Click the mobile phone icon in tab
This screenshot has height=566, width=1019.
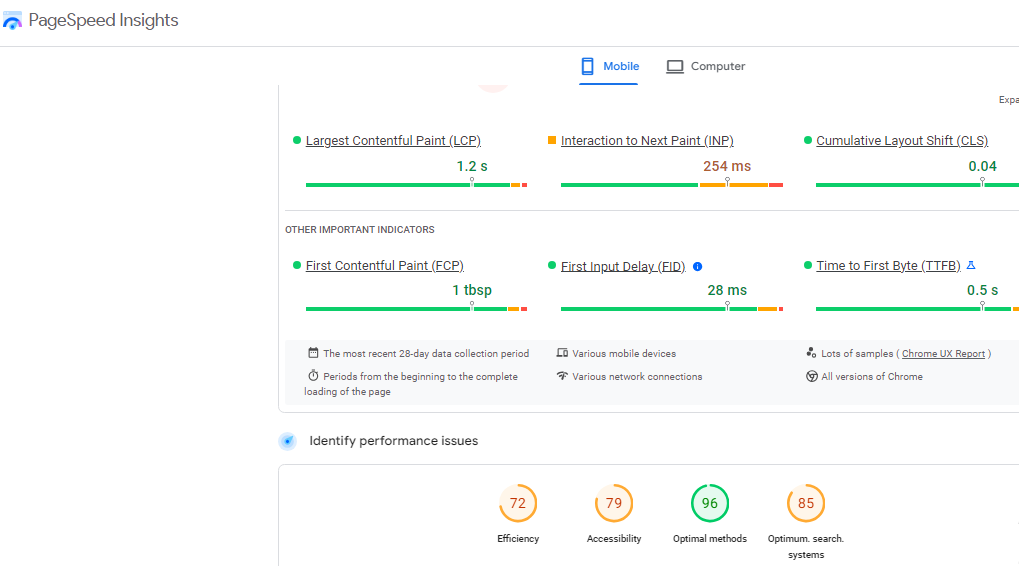pos(587,66)
